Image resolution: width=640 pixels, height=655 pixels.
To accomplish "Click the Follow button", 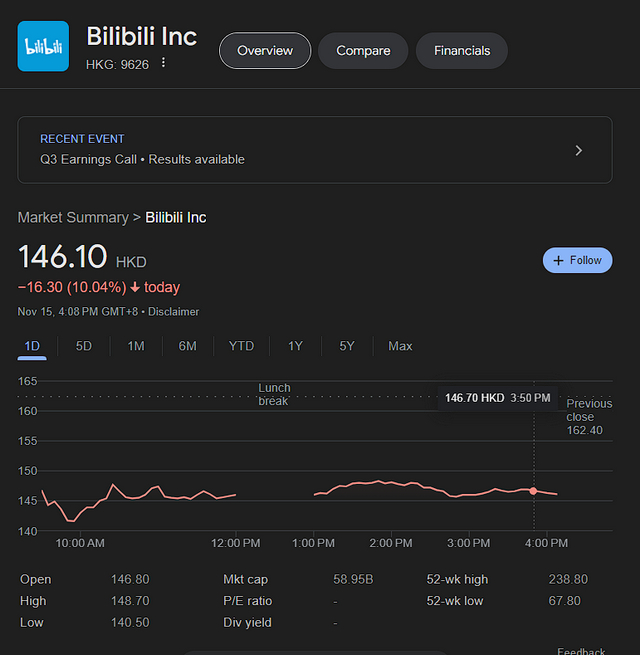I will [x=577, y=260].
